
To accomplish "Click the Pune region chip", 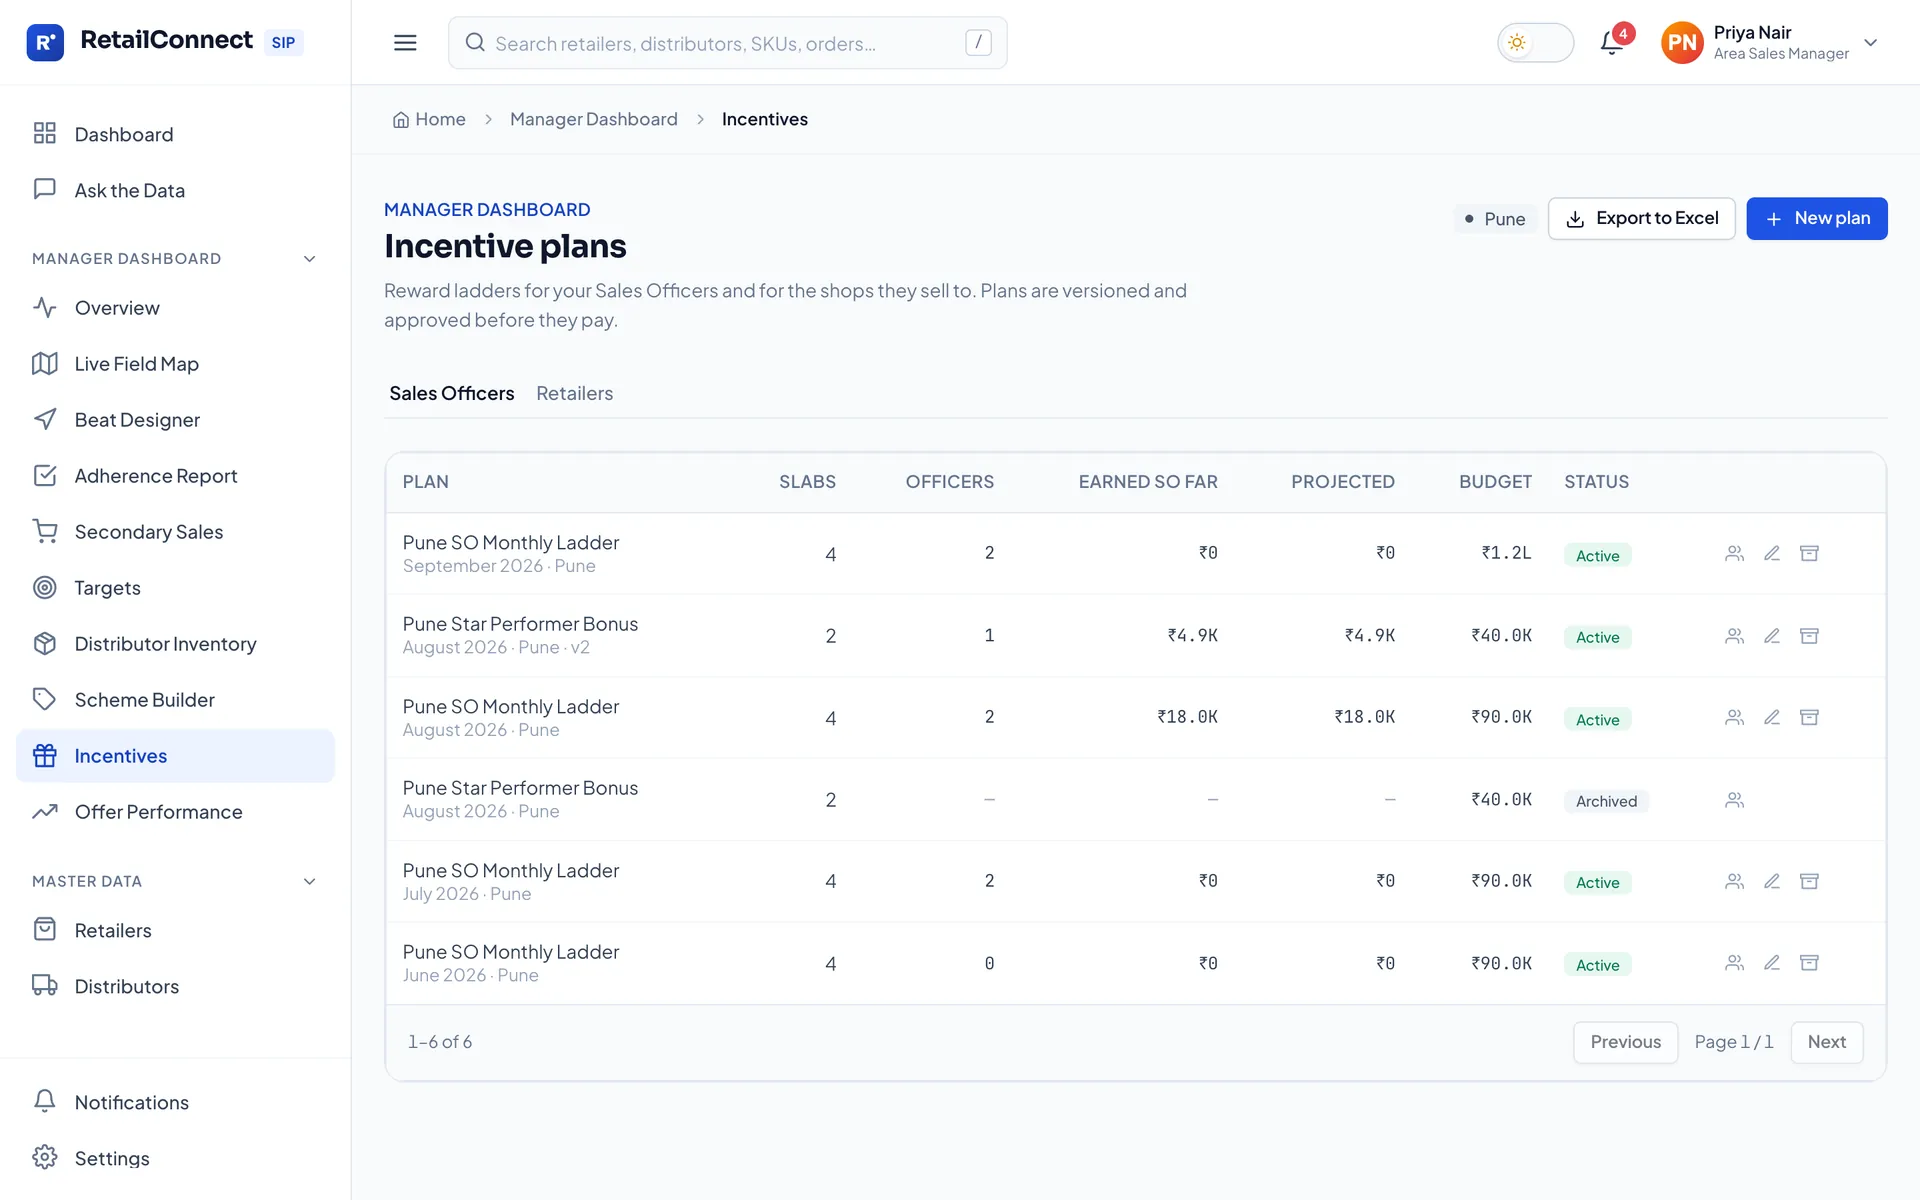I will (x=1495, y=218).
